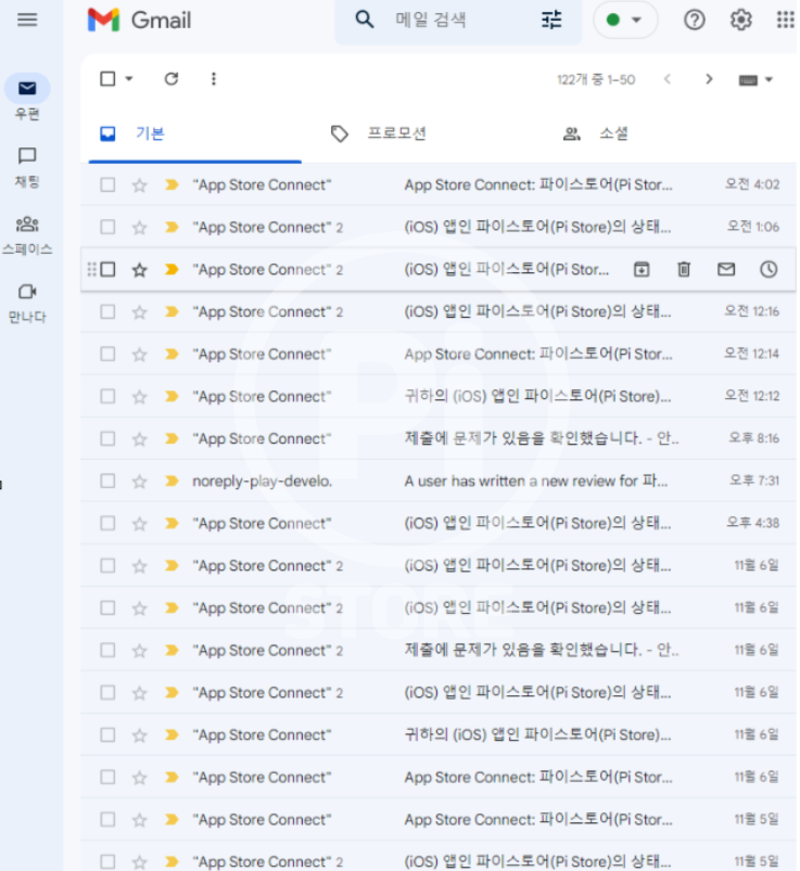Select the email received at 오전 4:02
800x871 pixels.
(x=108, y=184)
